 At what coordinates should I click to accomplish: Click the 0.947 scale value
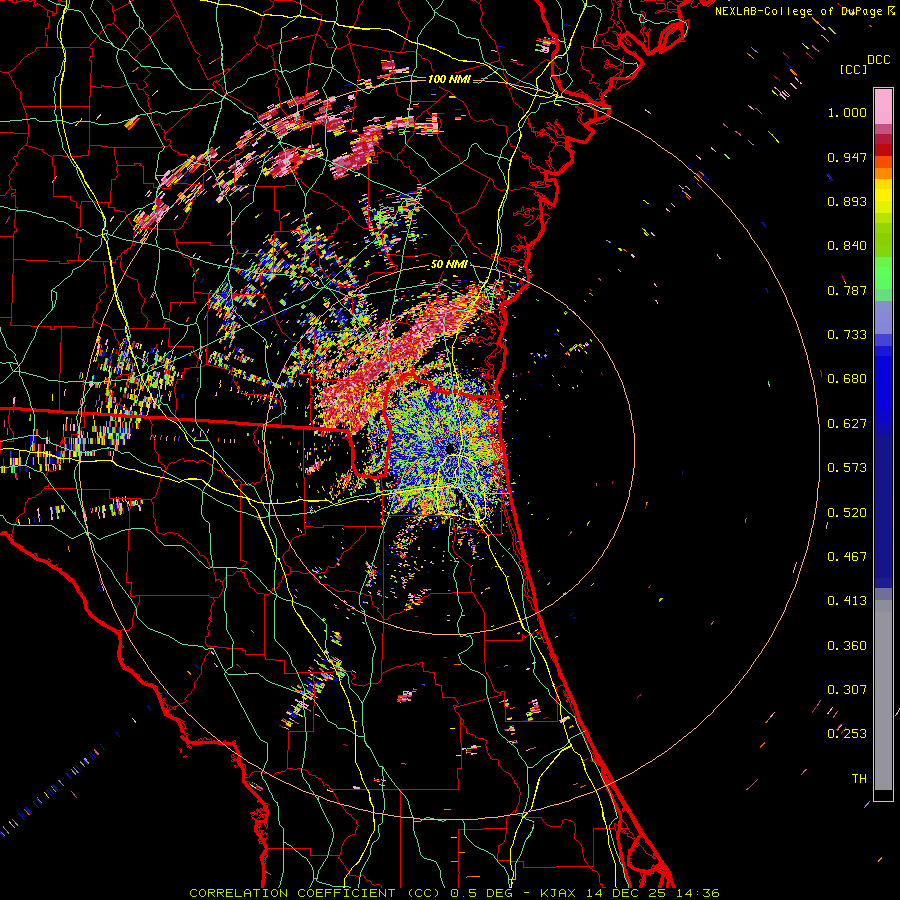coord(847,157)
